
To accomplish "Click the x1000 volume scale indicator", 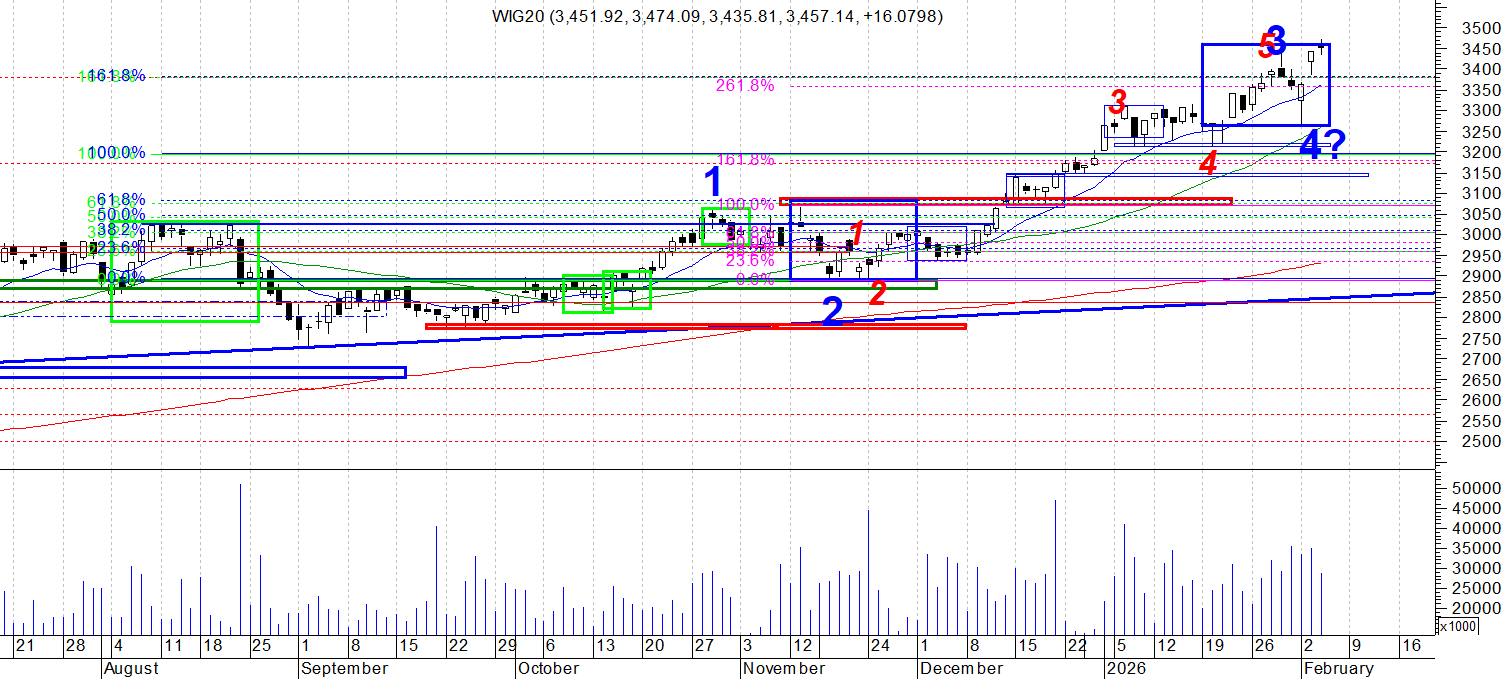I will pyautogui.click(x=1459, y=626).
